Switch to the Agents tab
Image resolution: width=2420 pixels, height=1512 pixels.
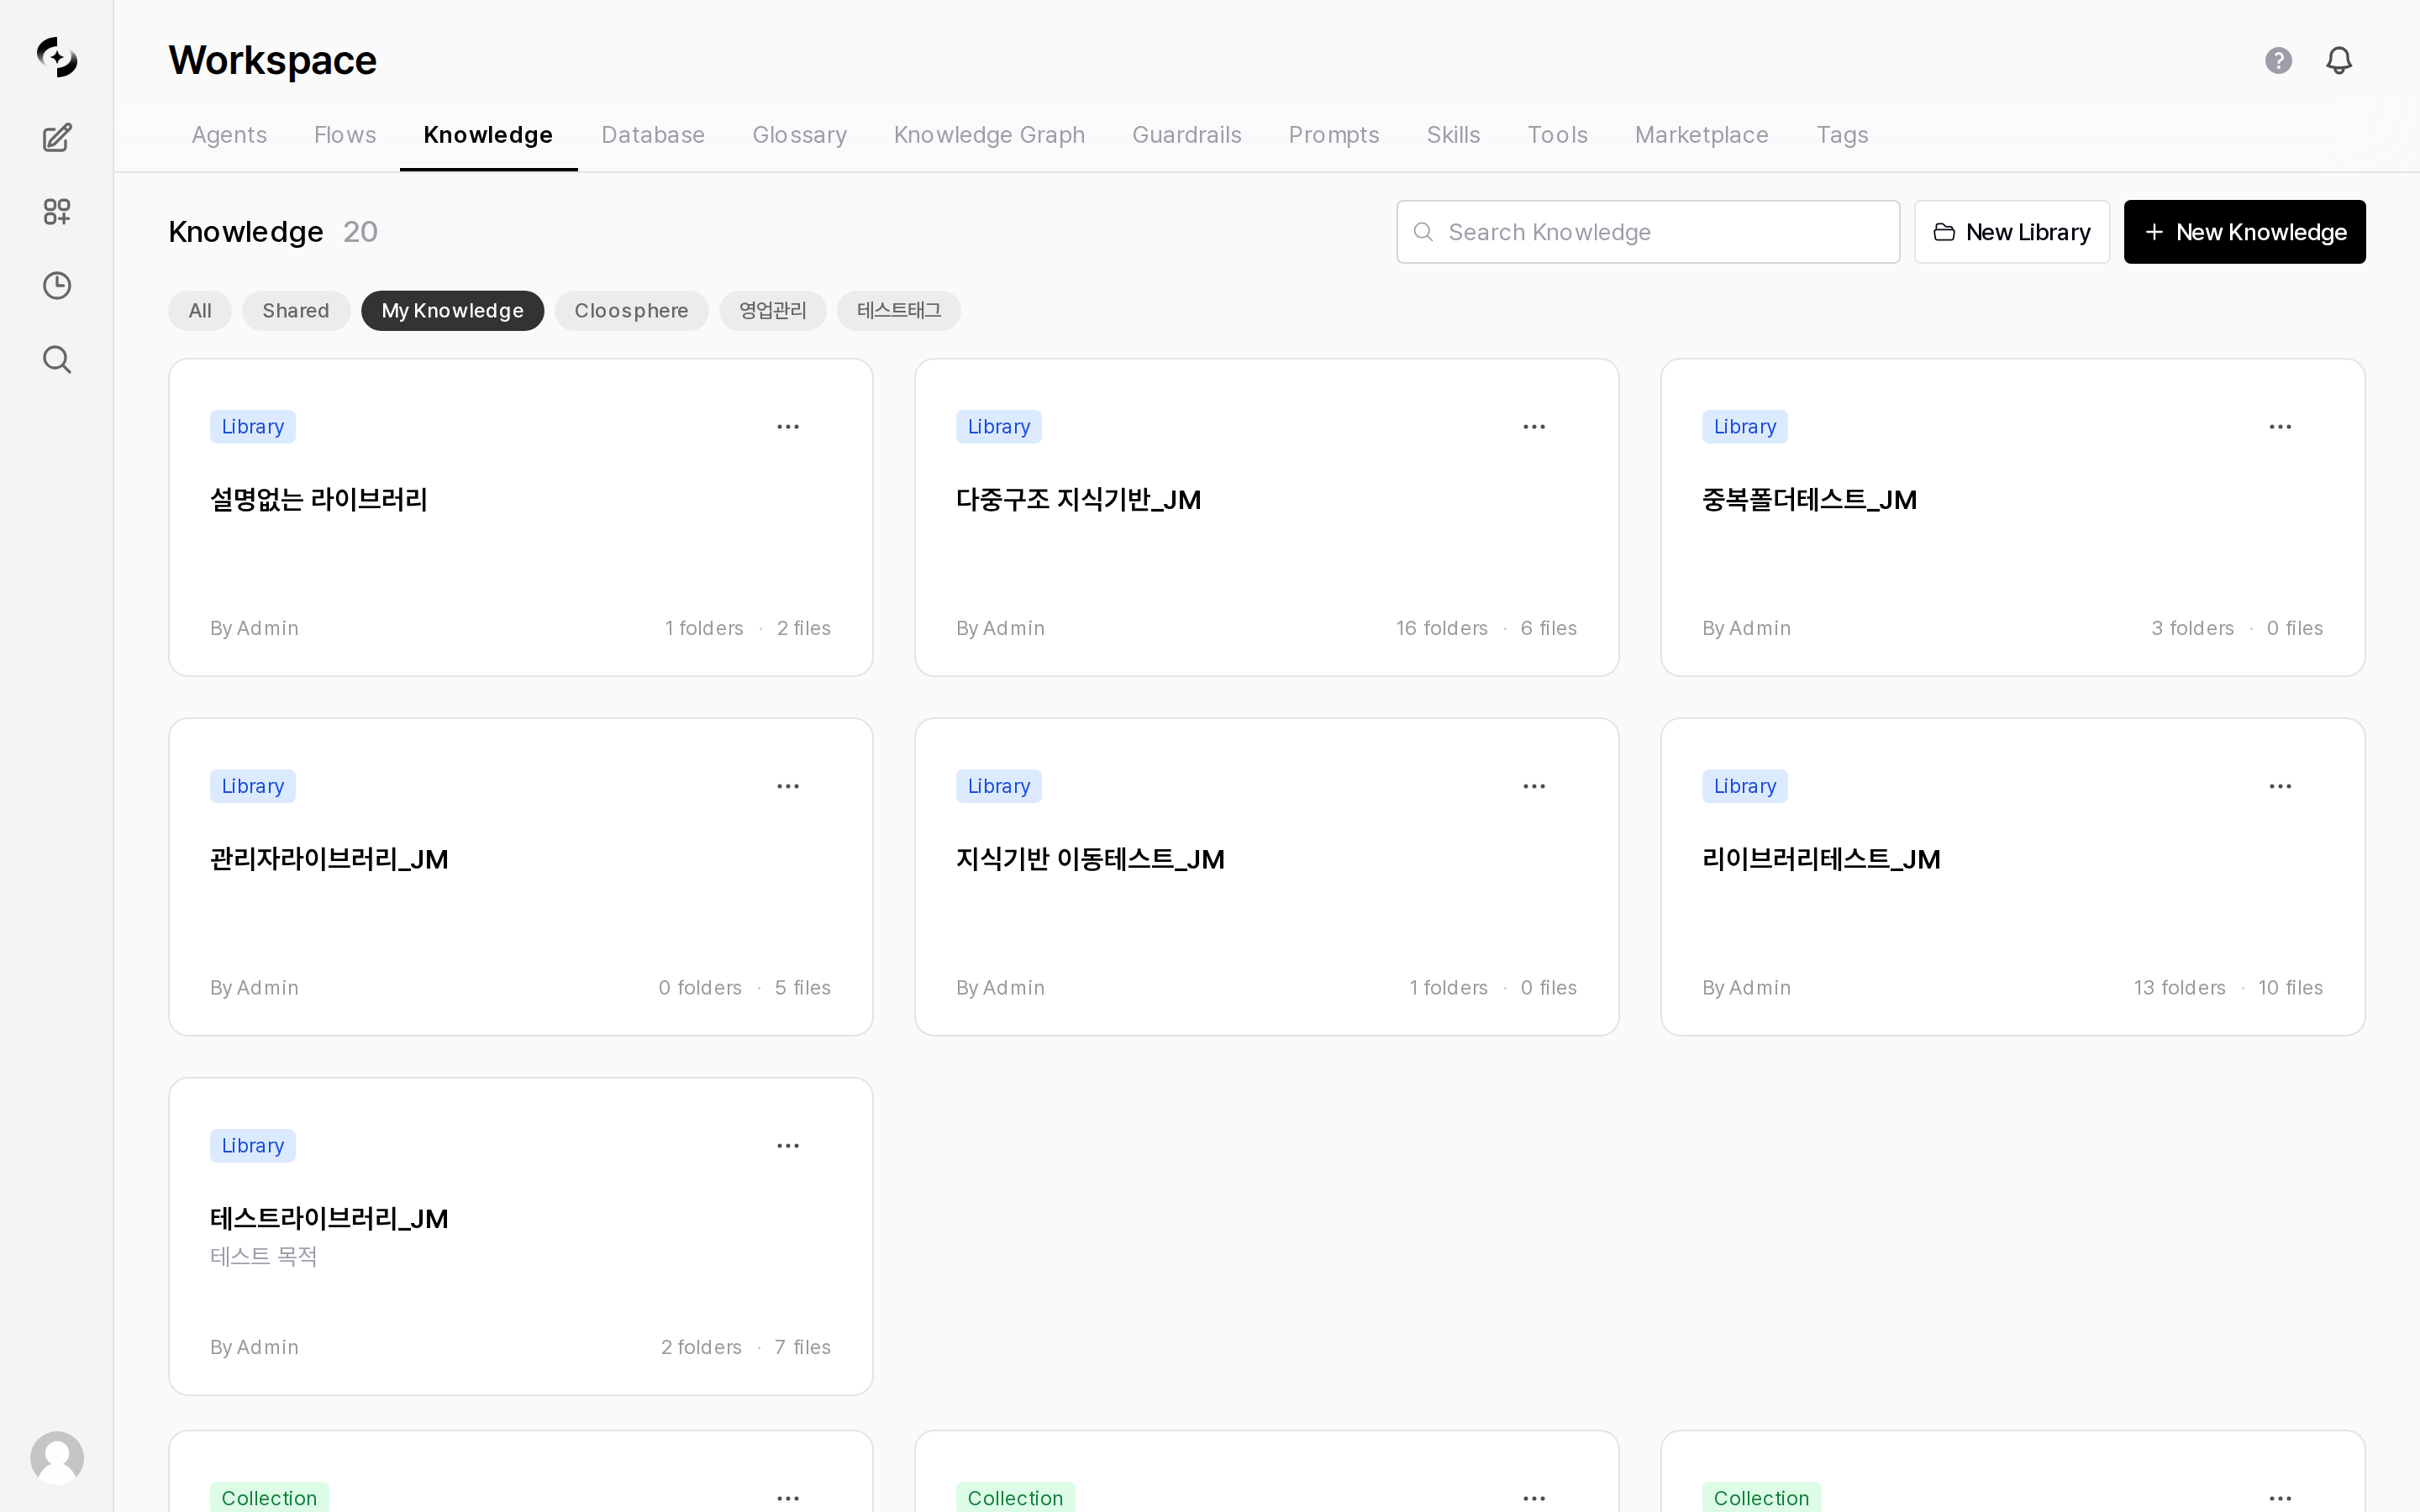point(229,135)
